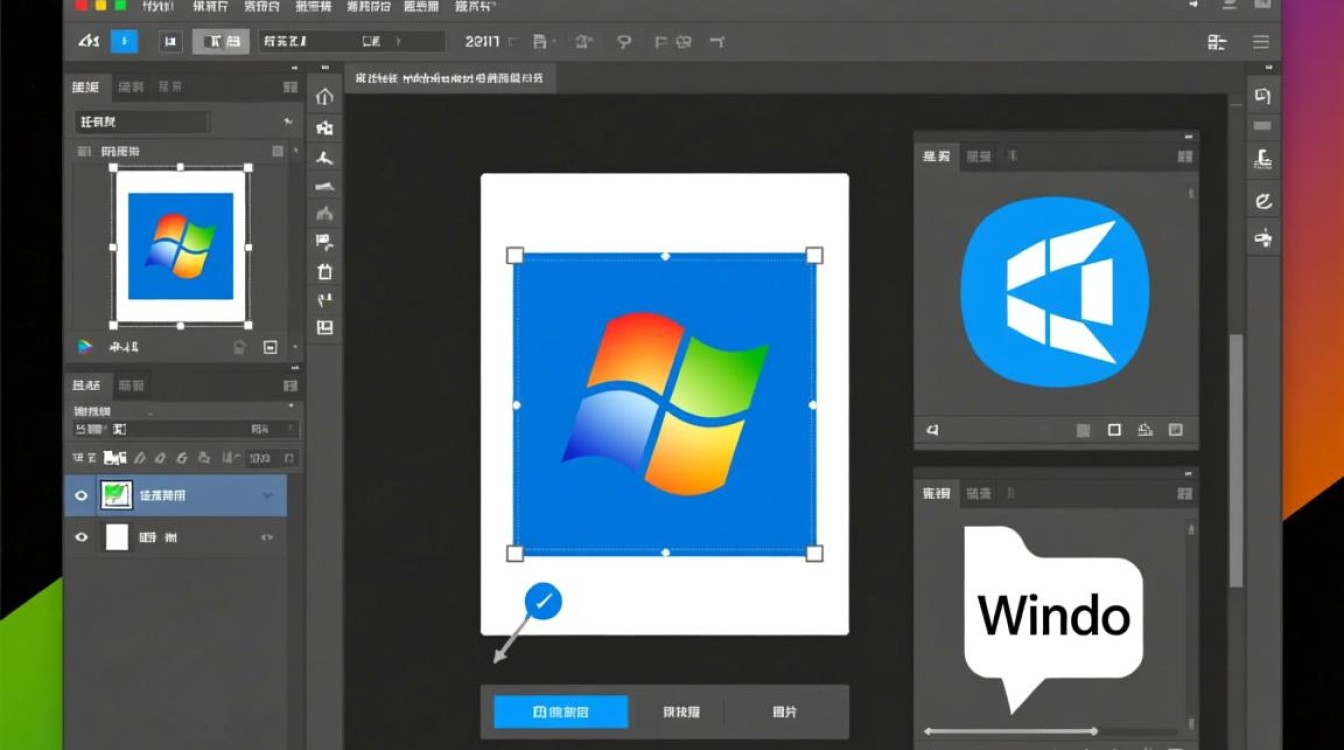Viewport: 1344px width, 750px height.
Task: Click the blue button below the canvas
Action: [x=561, y=712]
